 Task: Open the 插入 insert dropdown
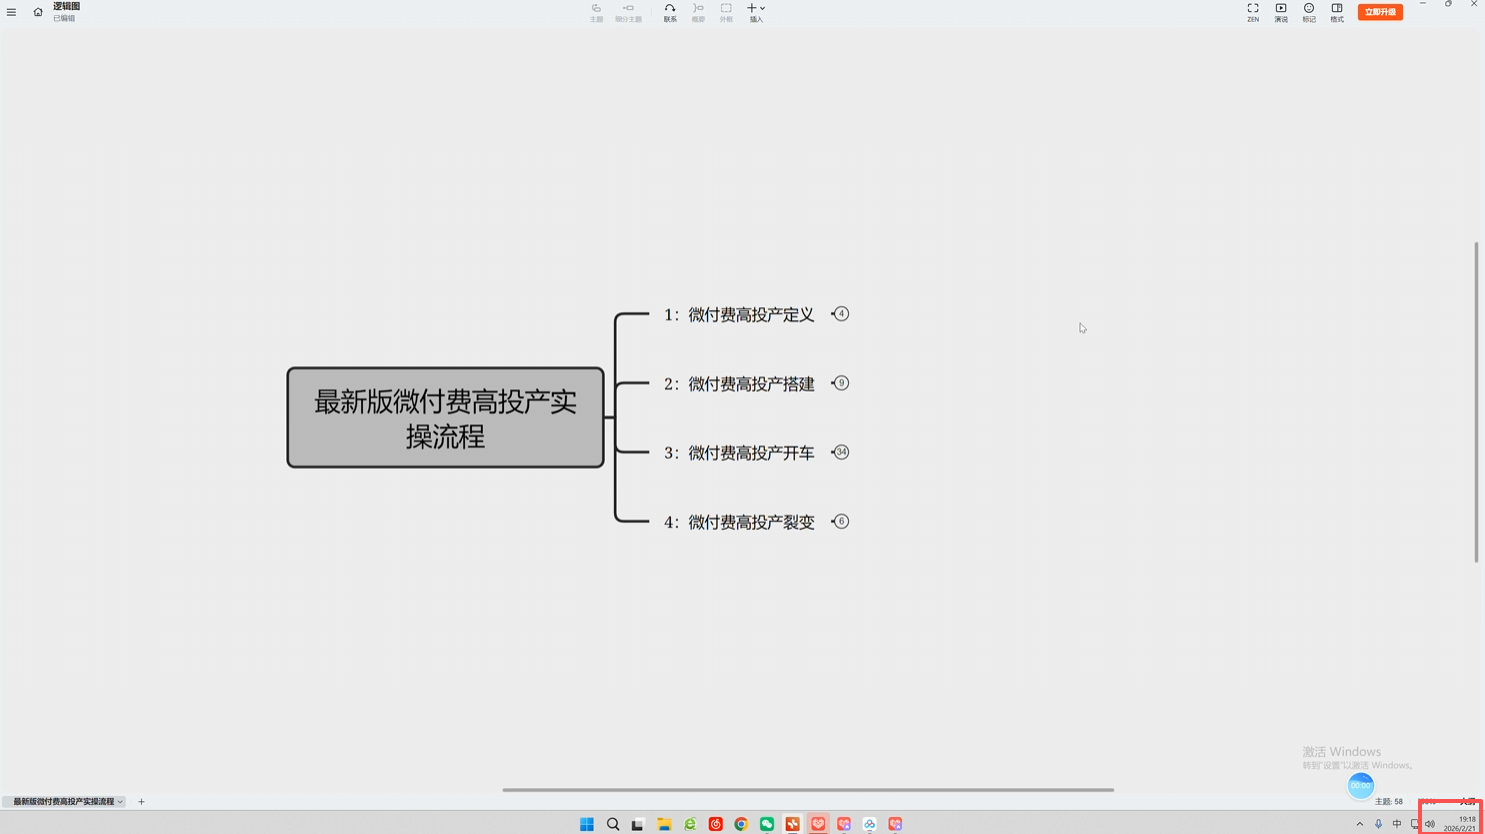point(756,12)
